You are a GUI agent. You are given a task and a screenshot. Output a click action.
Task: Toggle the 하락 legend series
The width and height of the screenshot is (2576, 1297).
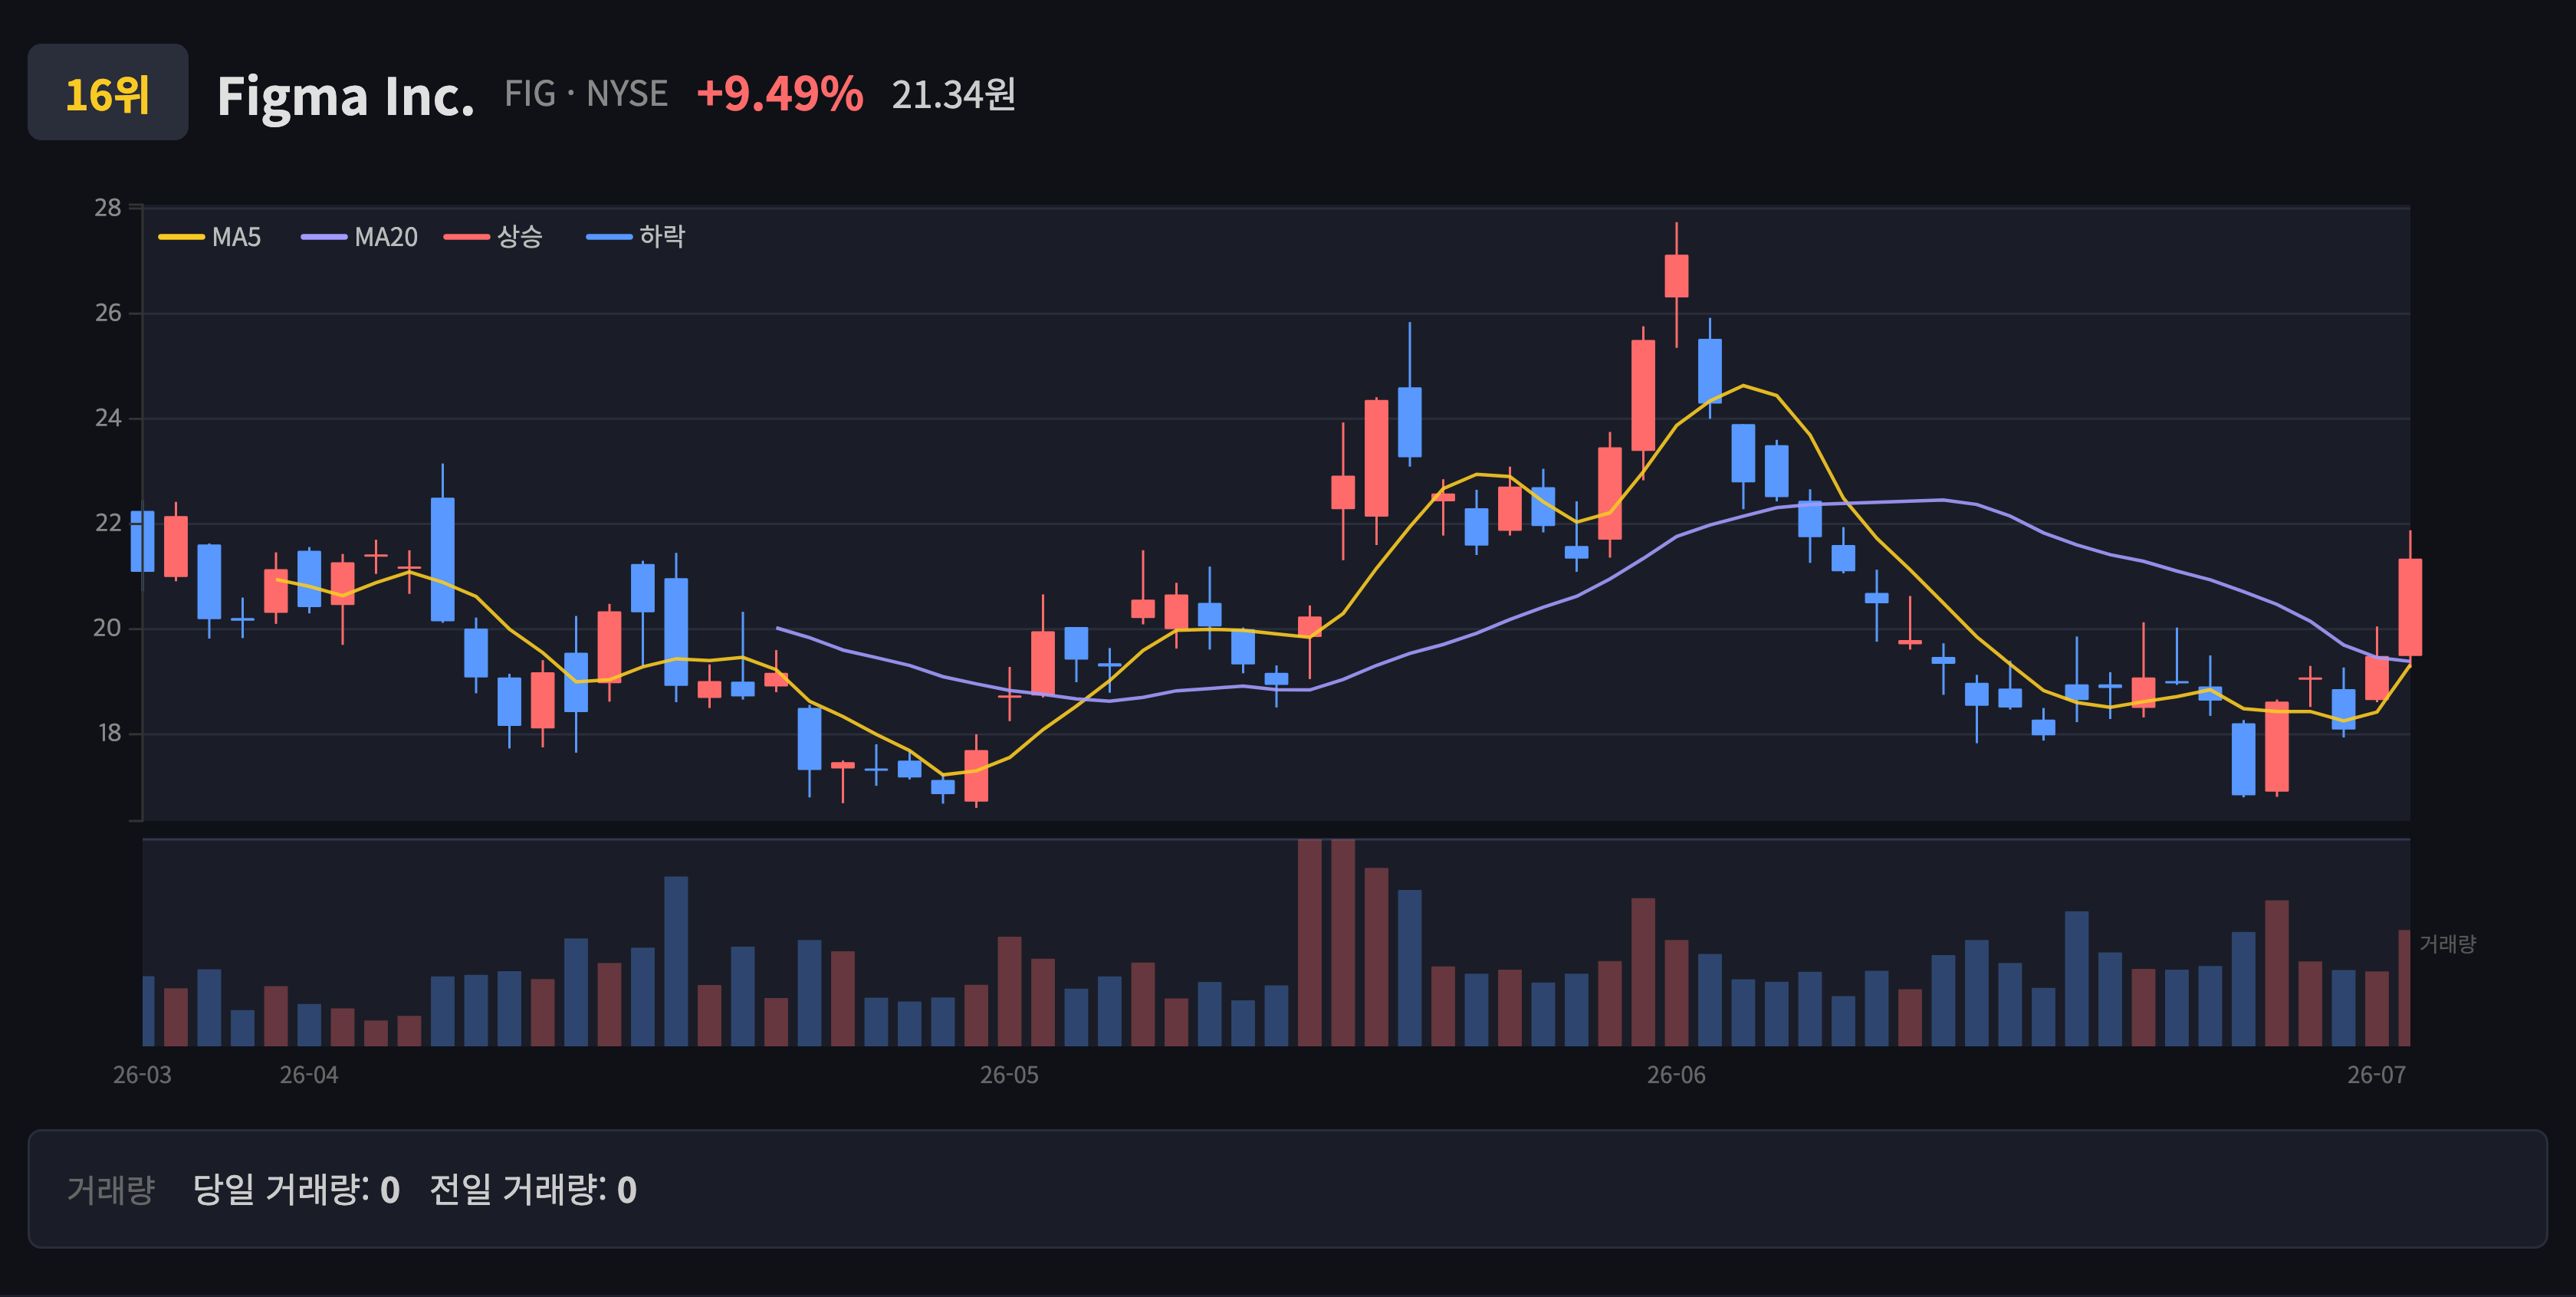click(636, 237)
